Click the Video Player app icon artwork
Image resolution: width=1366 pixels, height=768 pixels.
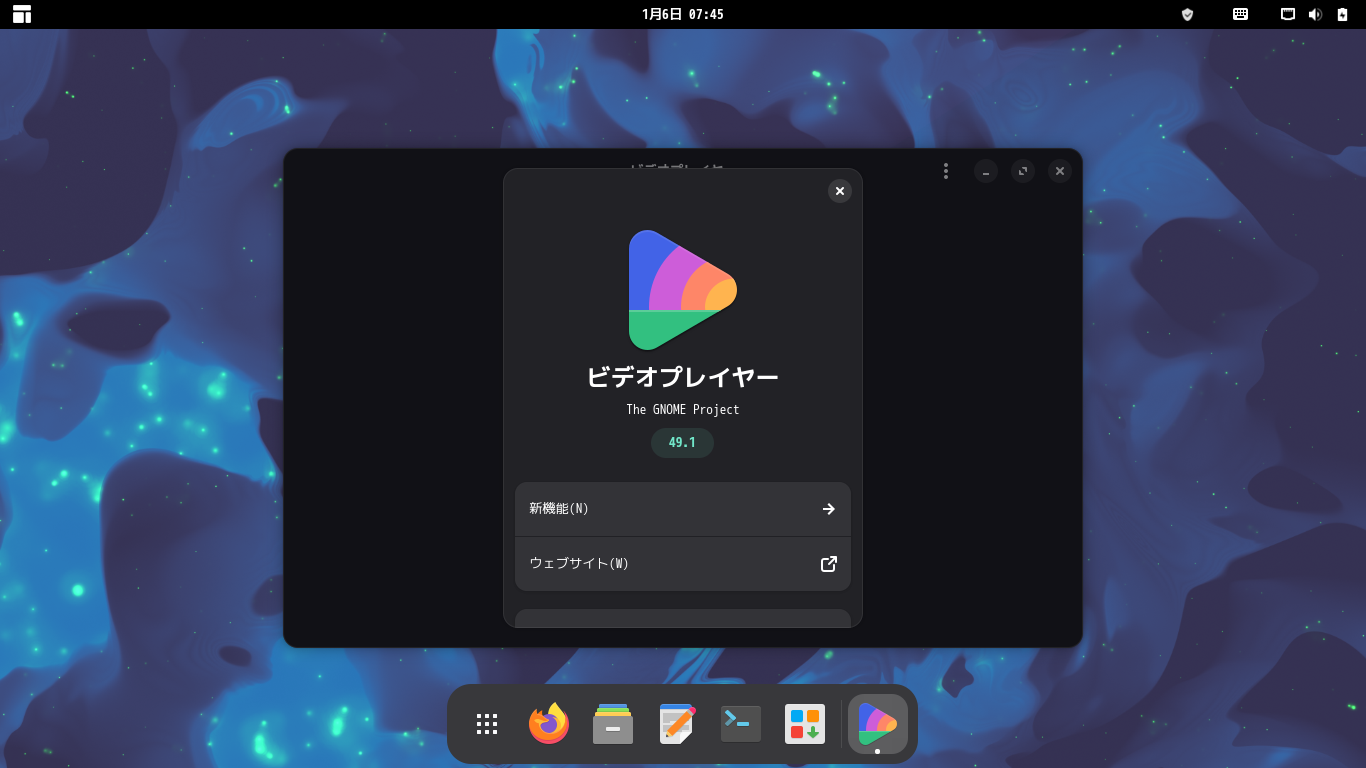click(682, 289)
